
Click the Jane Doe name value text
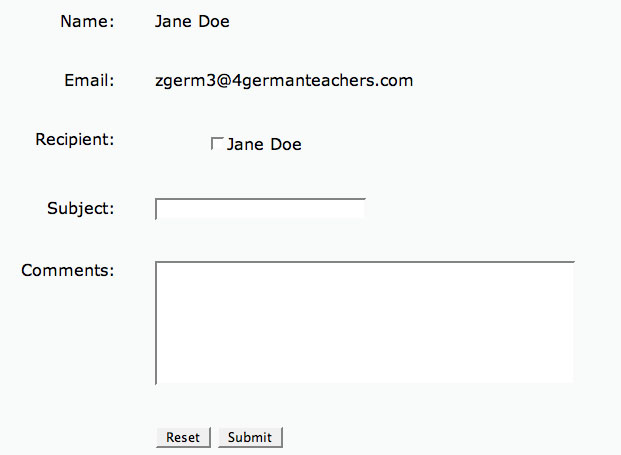coord(192,21)
